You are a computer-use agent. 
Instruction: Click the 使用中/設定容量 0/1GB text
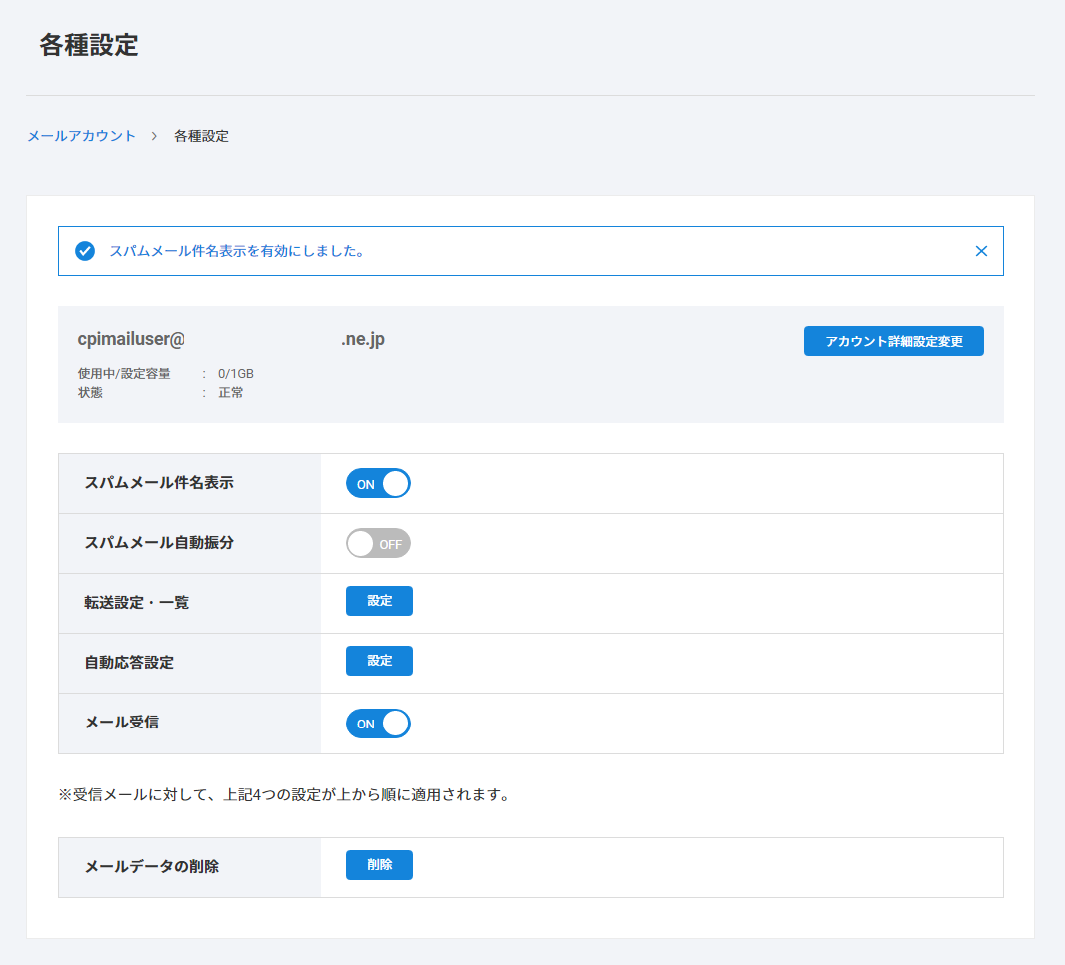click(165, 373)
